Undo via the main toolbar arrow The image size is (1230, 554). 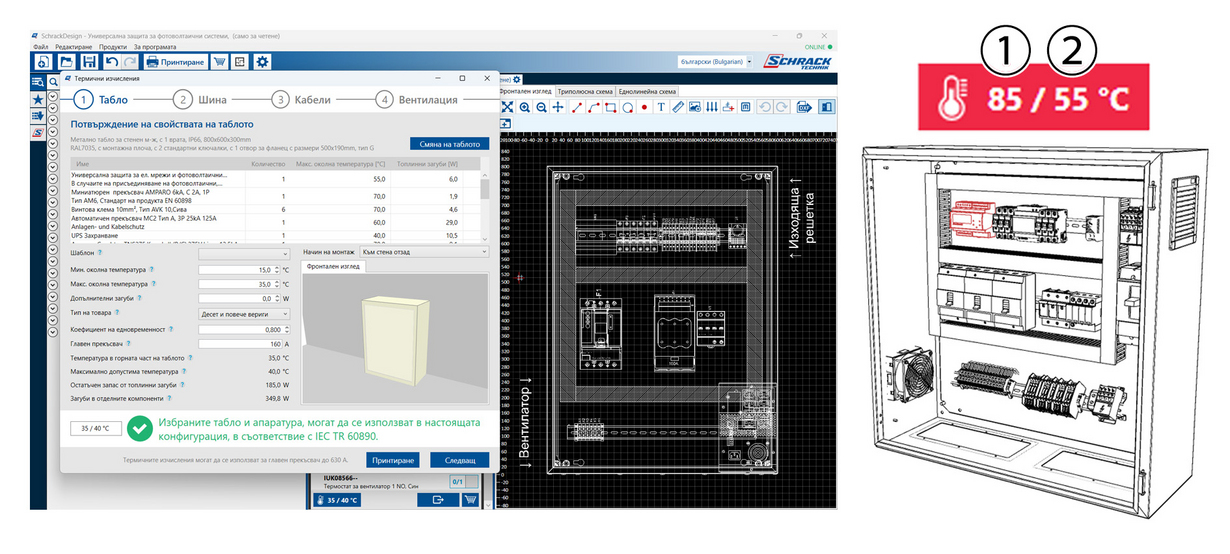[x=111, y=62]
